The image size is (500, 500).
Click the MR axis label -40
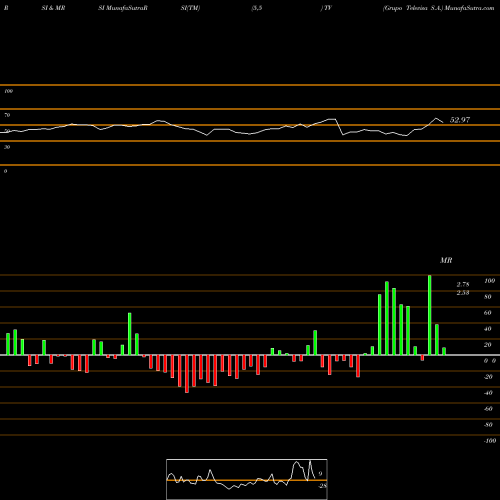coord(488,393)
